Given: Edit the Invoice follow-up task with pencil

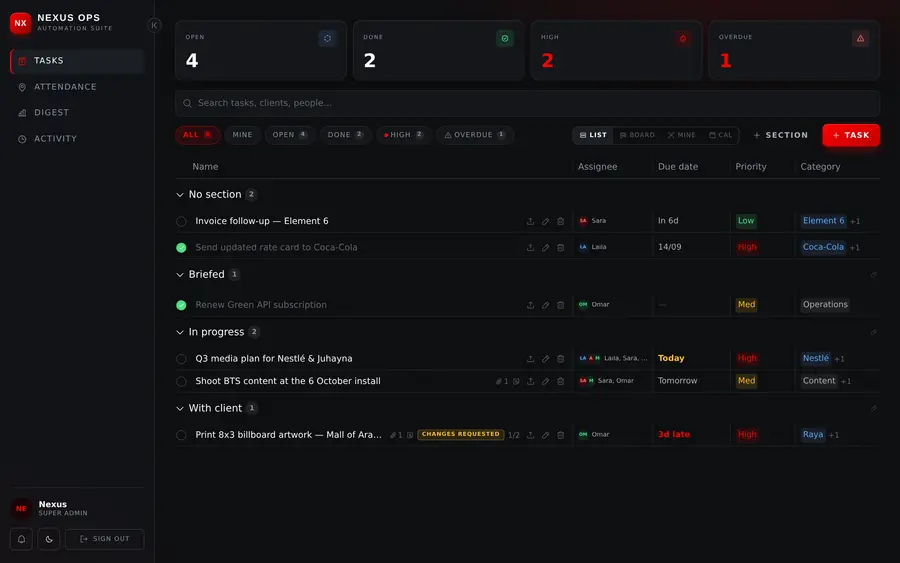Looking at the screenshot, I should 545,222.
